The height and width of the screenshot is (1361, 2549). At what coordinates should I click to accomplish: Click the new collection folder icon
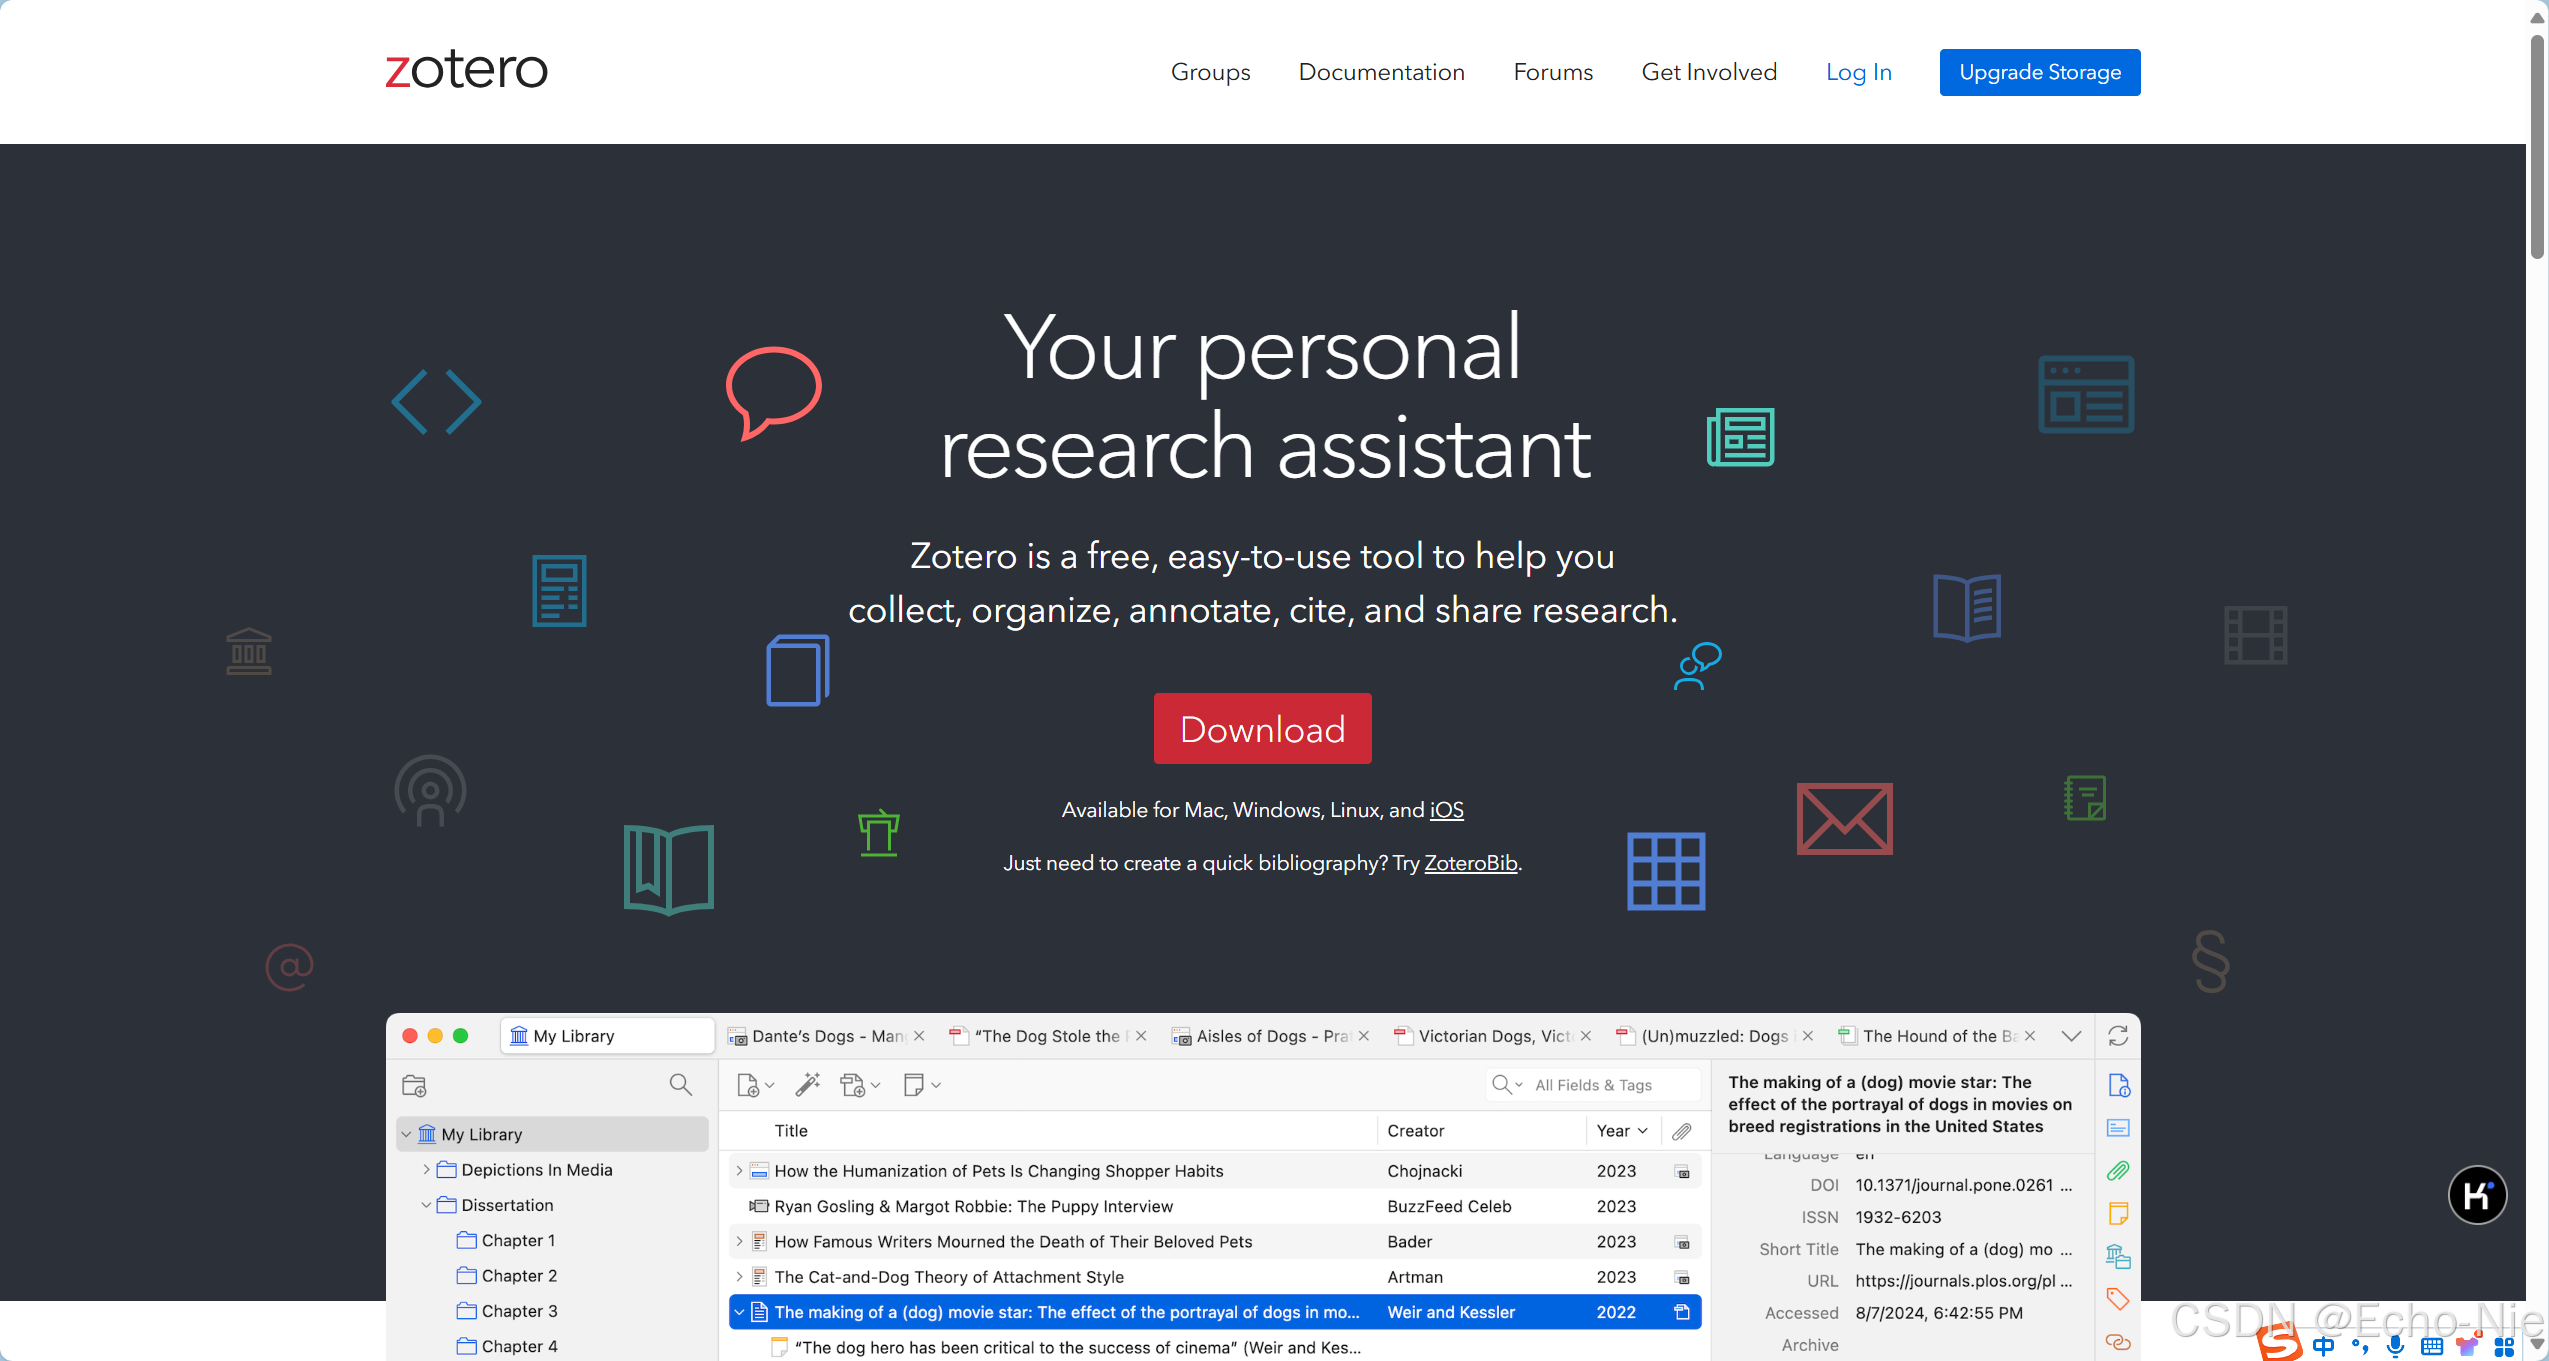tap(414, 1085)
